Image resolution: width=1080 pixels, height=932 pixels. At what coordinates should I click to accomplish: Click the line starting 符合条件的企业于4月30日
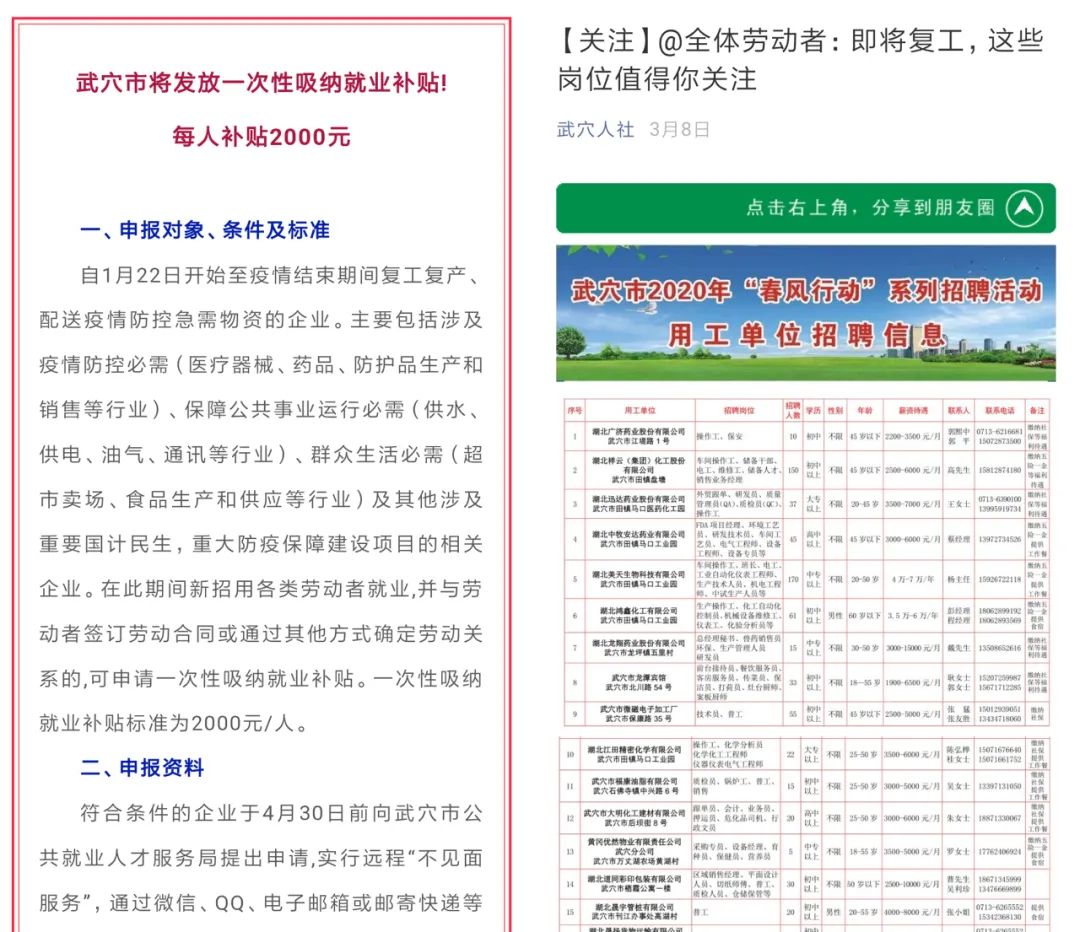click(281, 813)
